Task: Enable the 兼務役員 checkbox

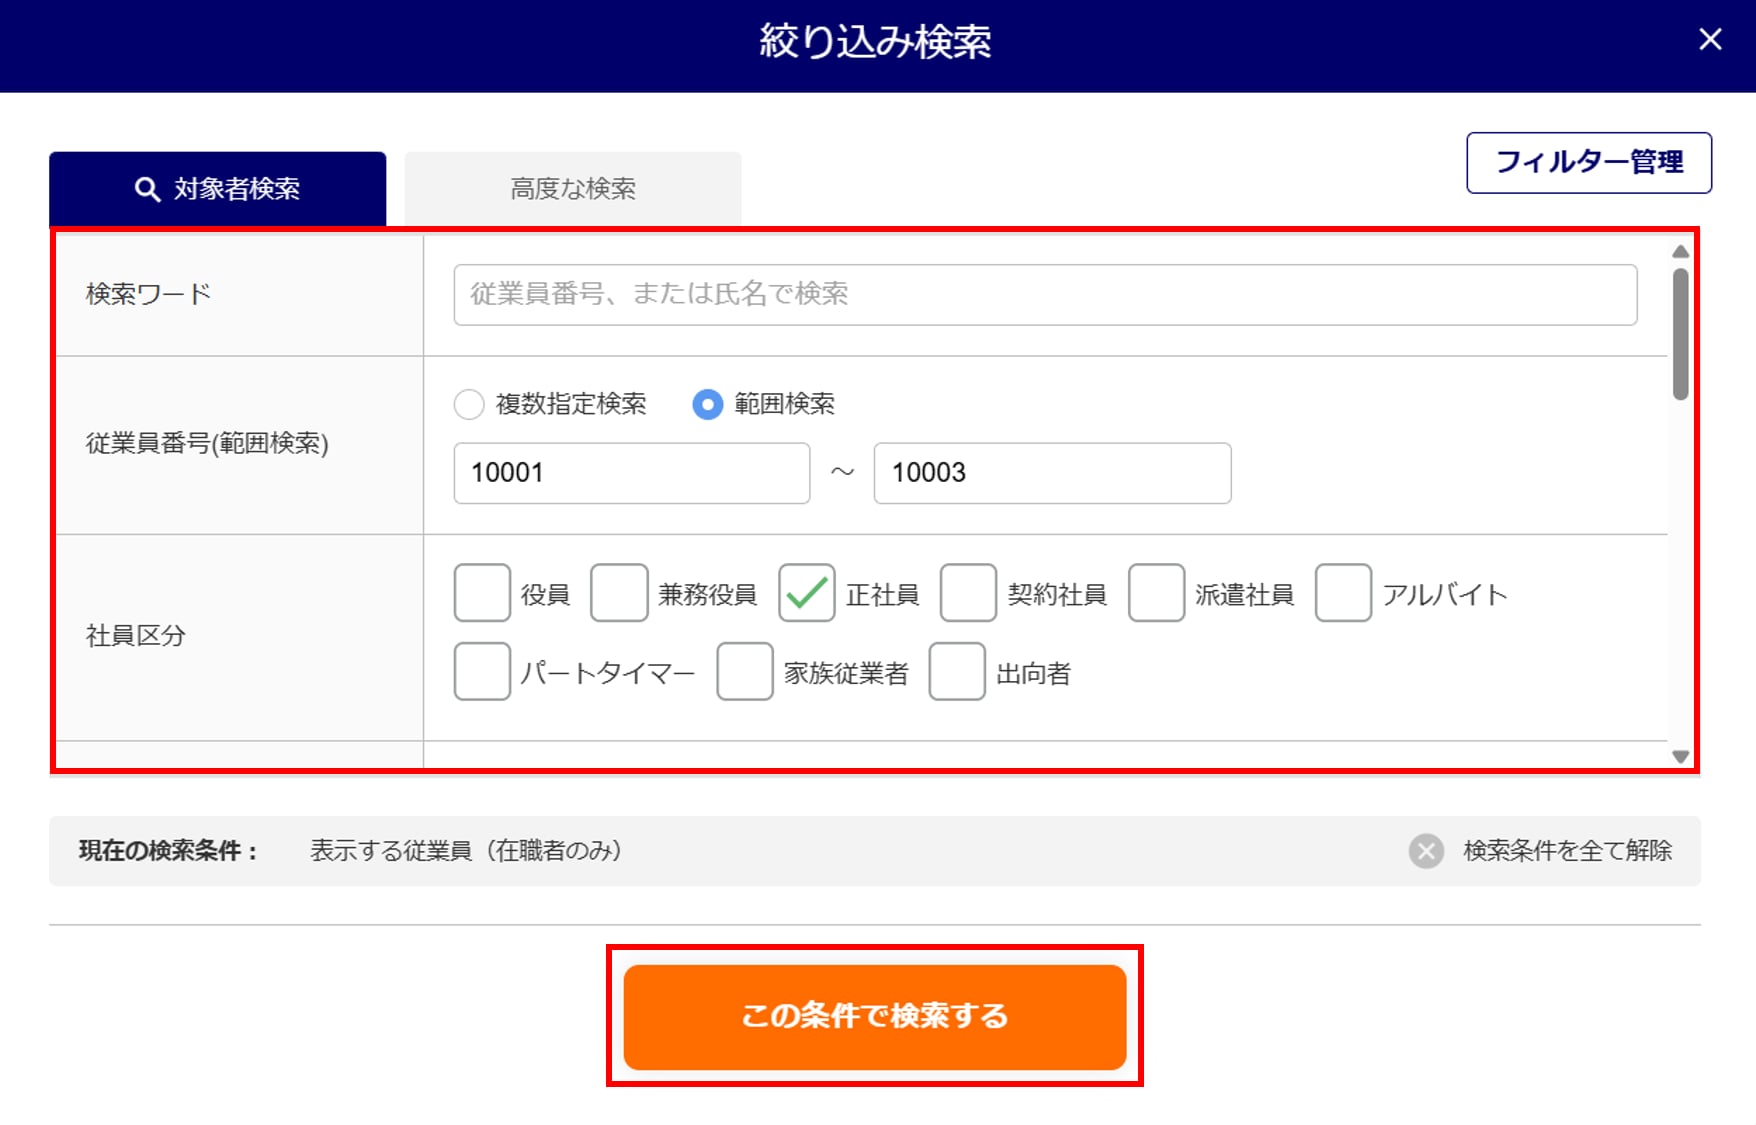Action: (x=619, y=593)
